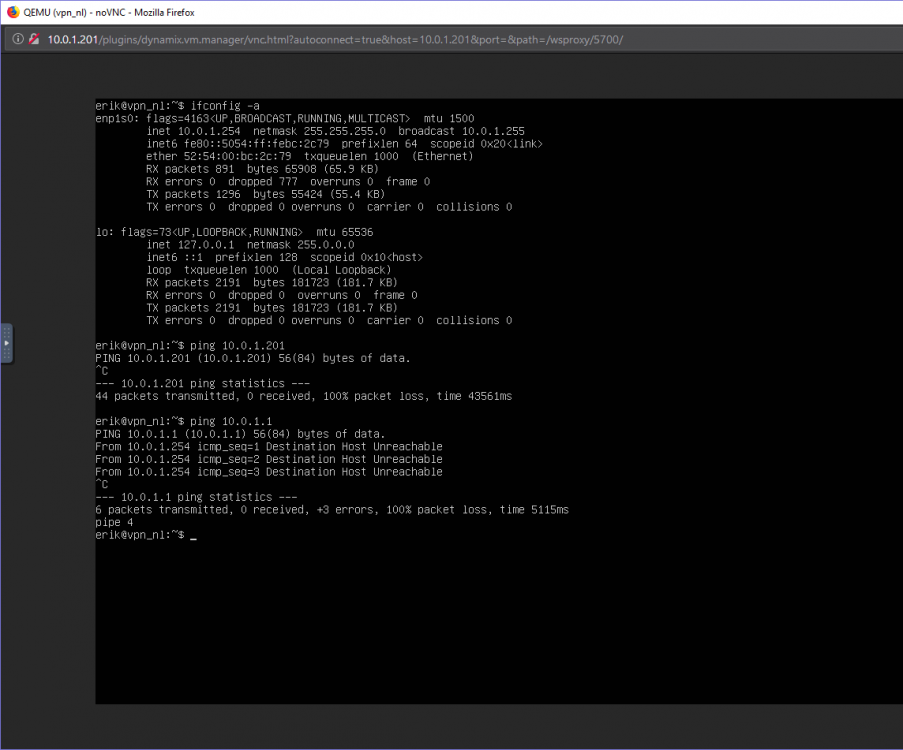Click the insecure connection padlock icon
903x750 pixels.
pos(35,39)
